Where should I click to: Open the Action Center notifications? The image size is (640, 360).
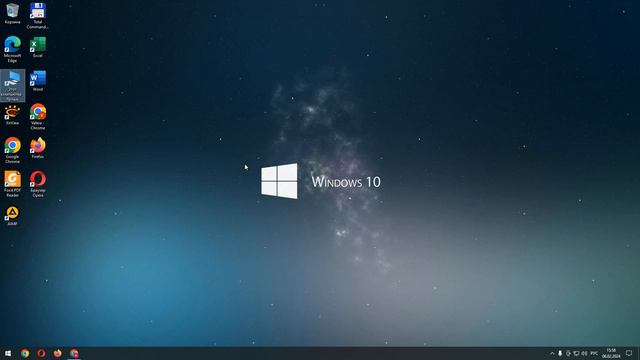pyautogui.click(x=629, y=353)
